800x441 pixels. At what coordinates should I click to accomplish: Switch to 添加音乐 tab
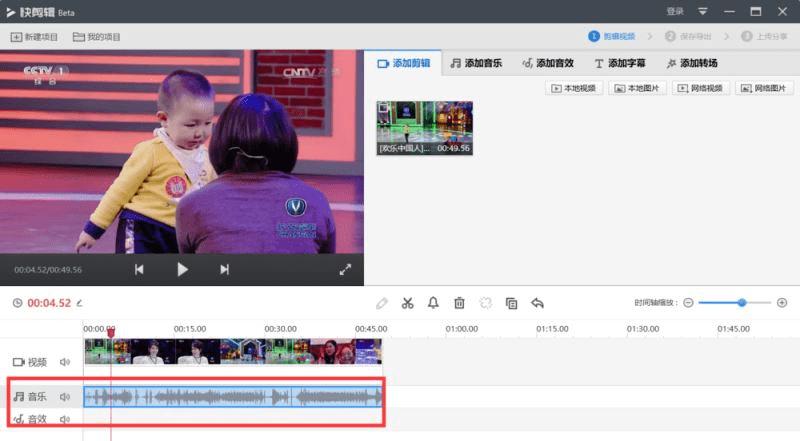pos(476,63)
